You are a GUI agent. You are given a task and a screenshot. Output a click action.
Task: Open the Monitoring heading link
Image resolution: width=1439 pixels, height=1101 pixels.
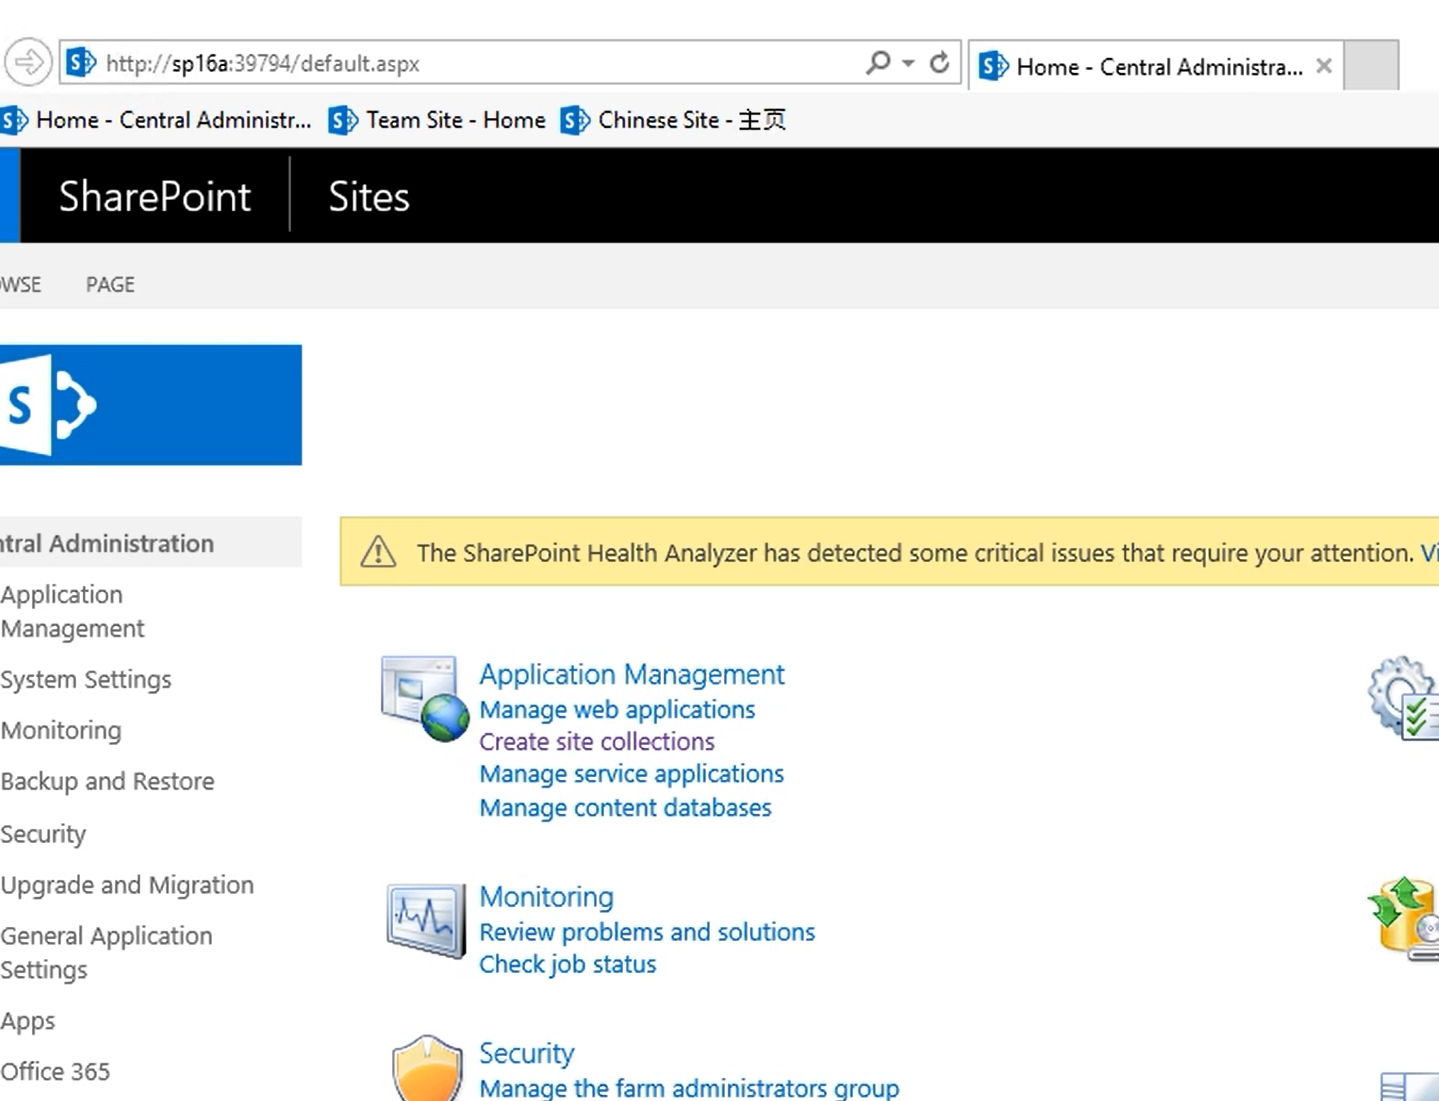(546, 897)
